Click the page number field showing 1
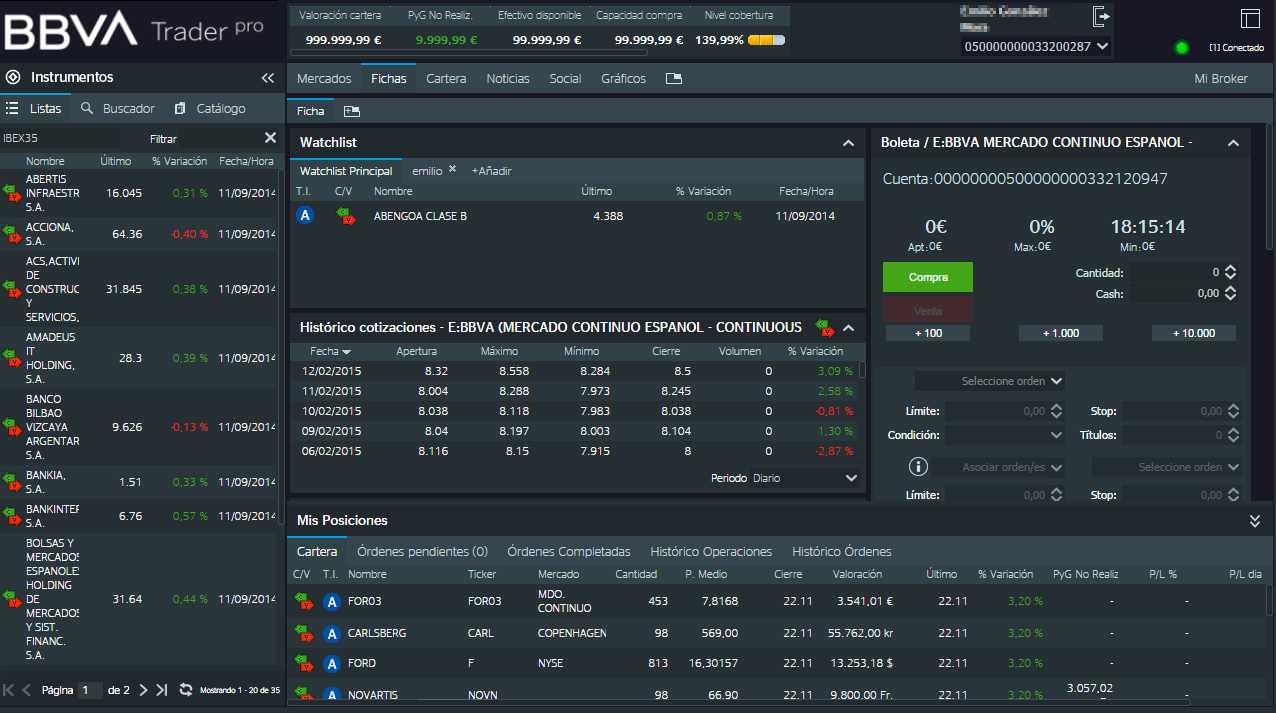 pyautogui.click(x=90, y=690)
